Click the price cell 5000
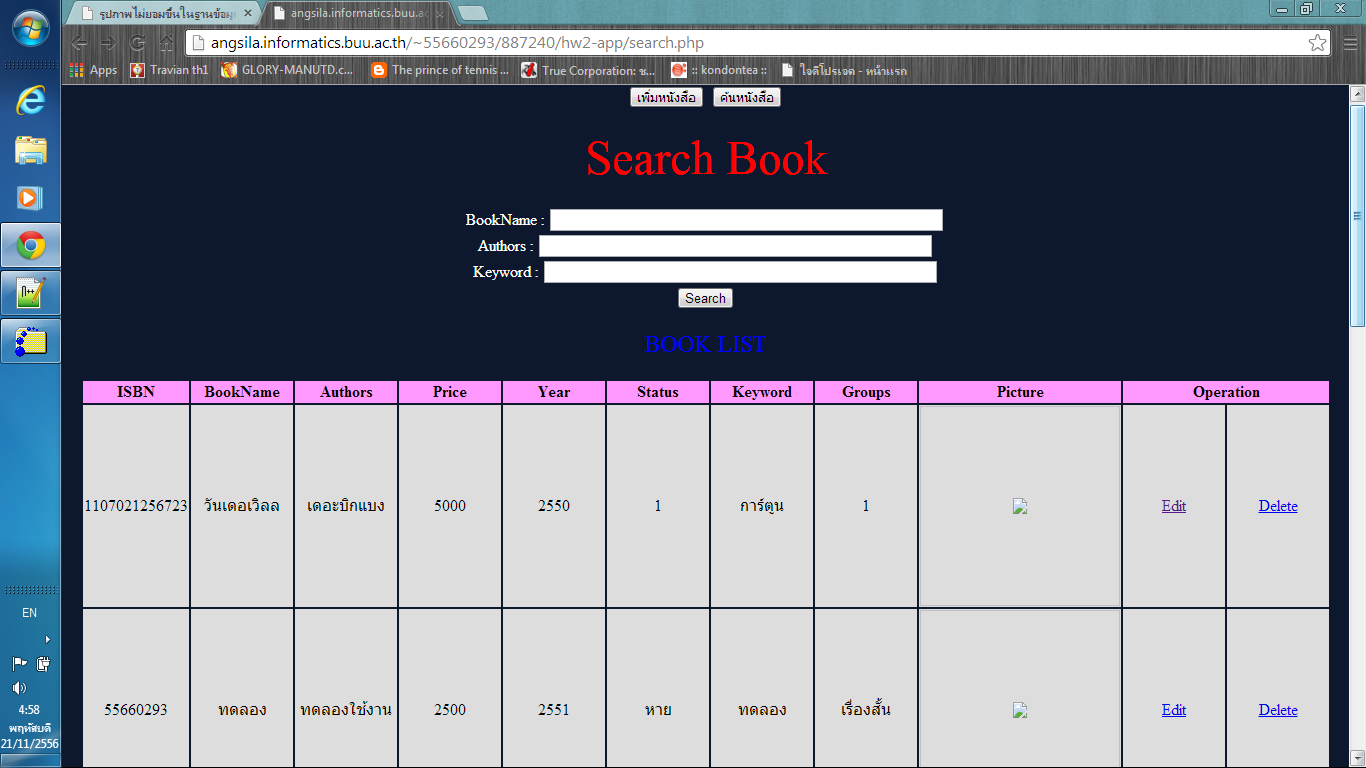This screenshot has width=1366, height=768. point(450,506)
